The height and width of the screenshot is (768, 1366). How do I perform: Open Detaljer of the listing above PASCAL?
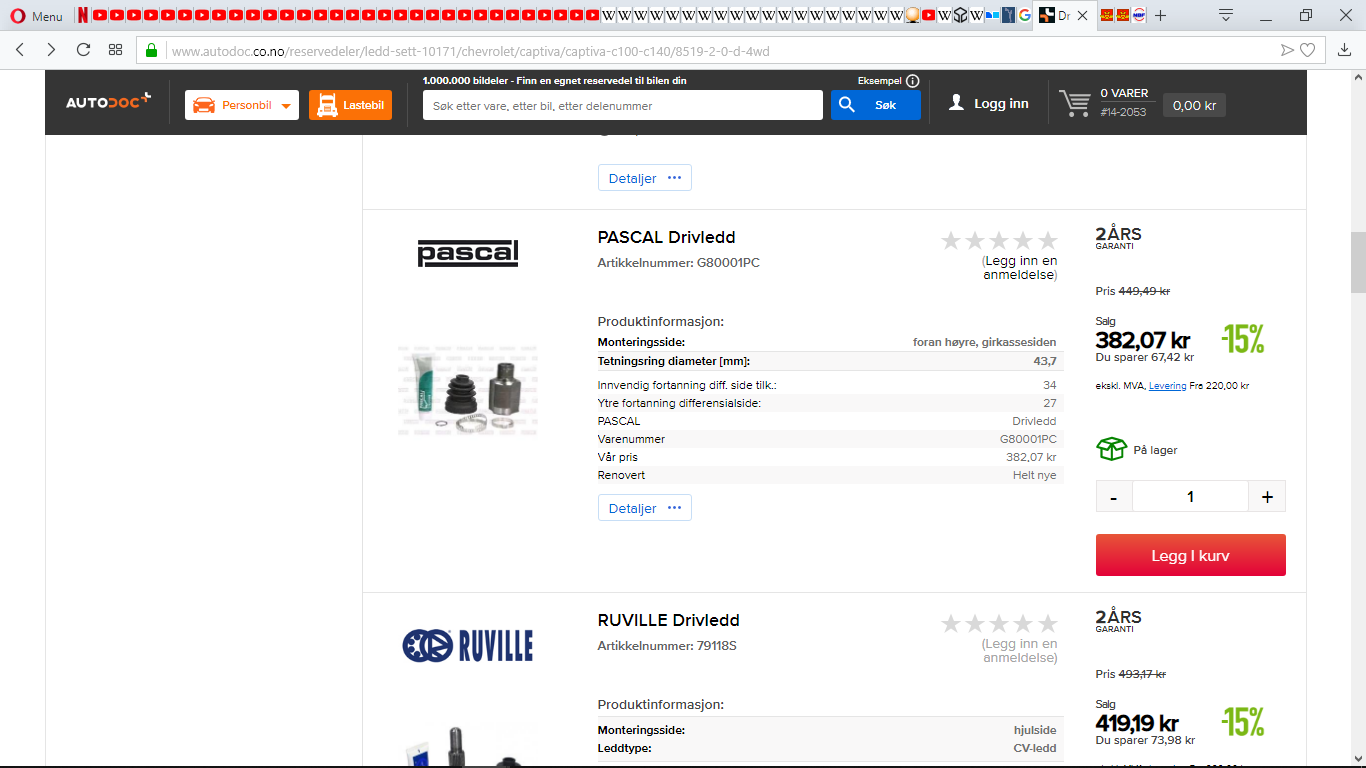[644, 178]
